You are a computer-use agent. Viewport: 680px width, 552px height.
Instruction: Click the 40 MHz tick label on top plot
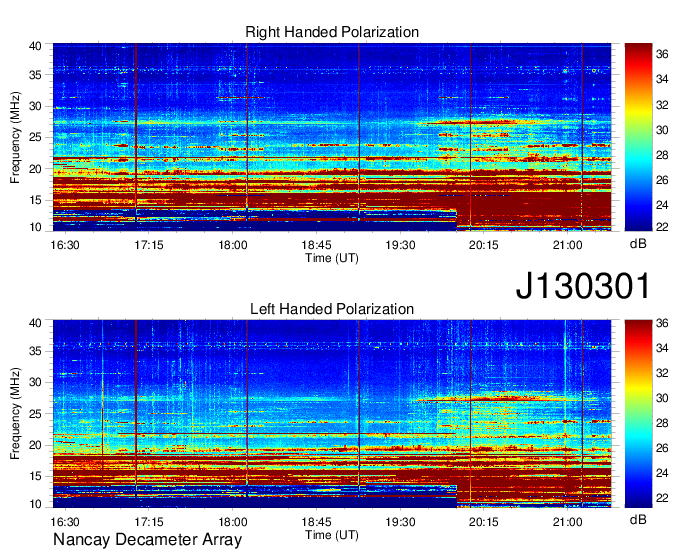point(35,46)
